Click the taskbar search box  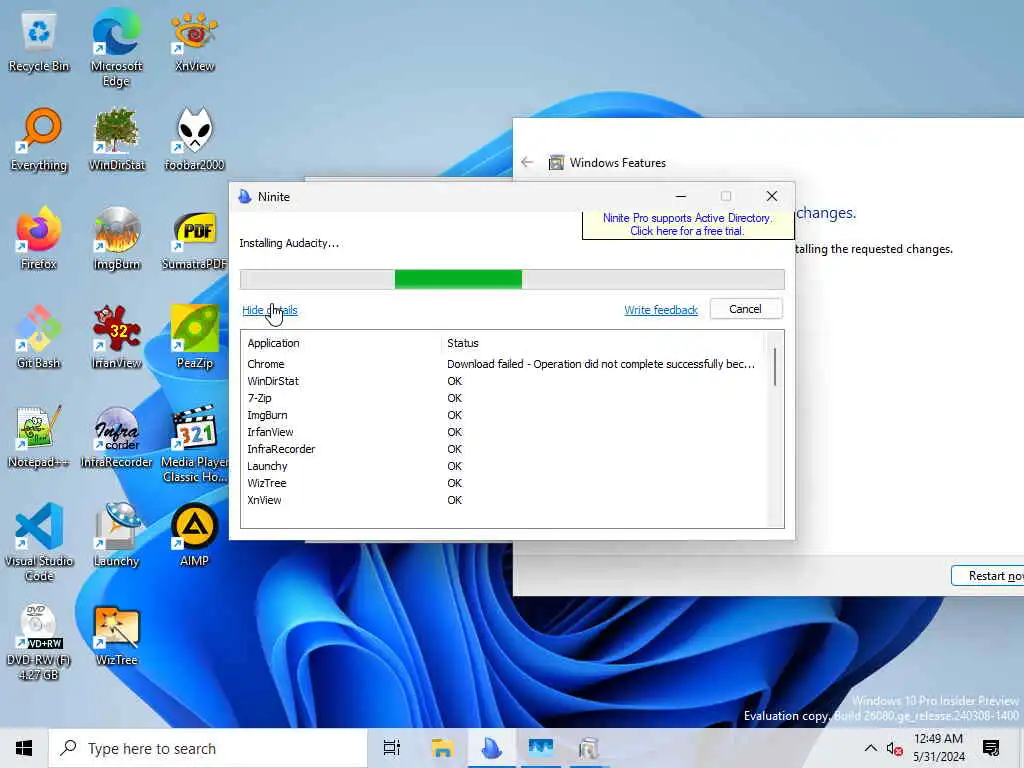point(208,748)
